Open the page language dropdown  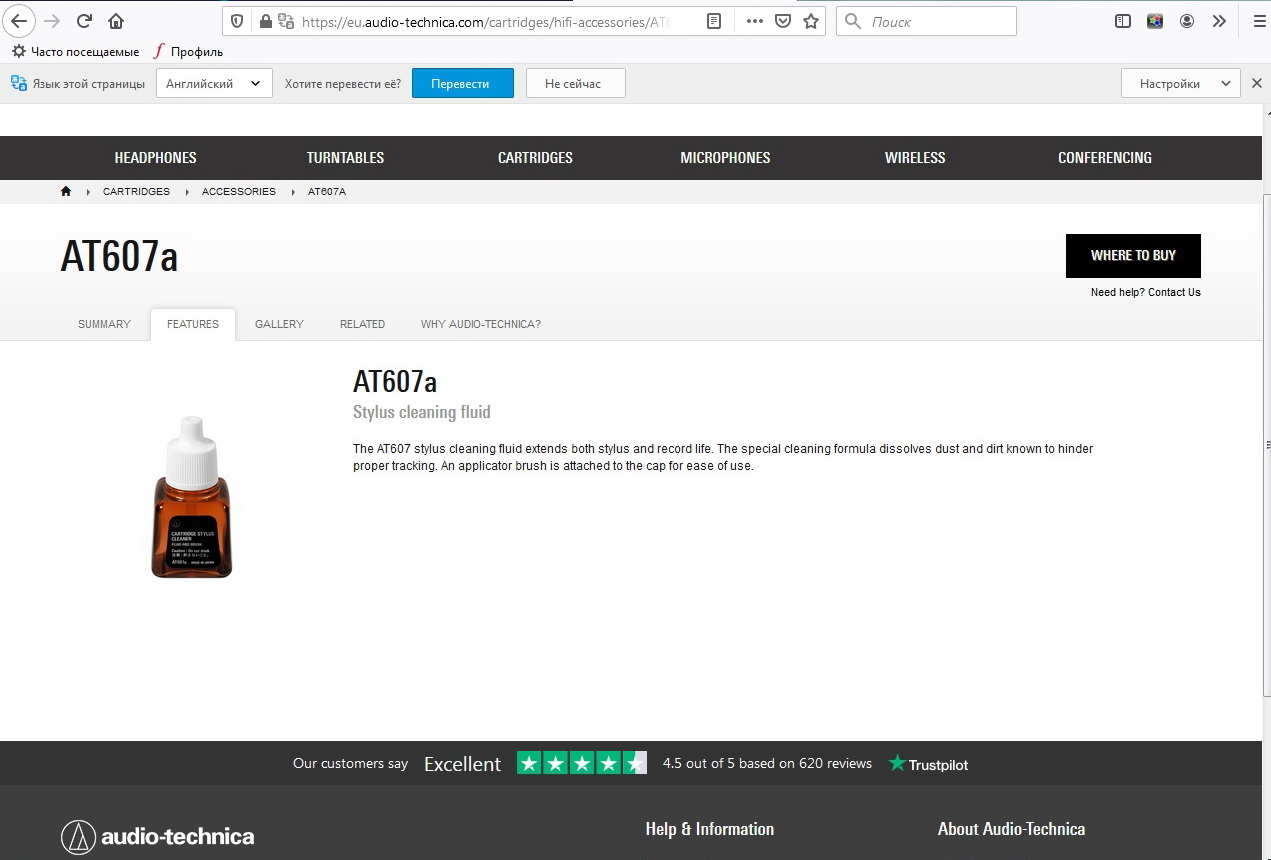click(214, 84)
